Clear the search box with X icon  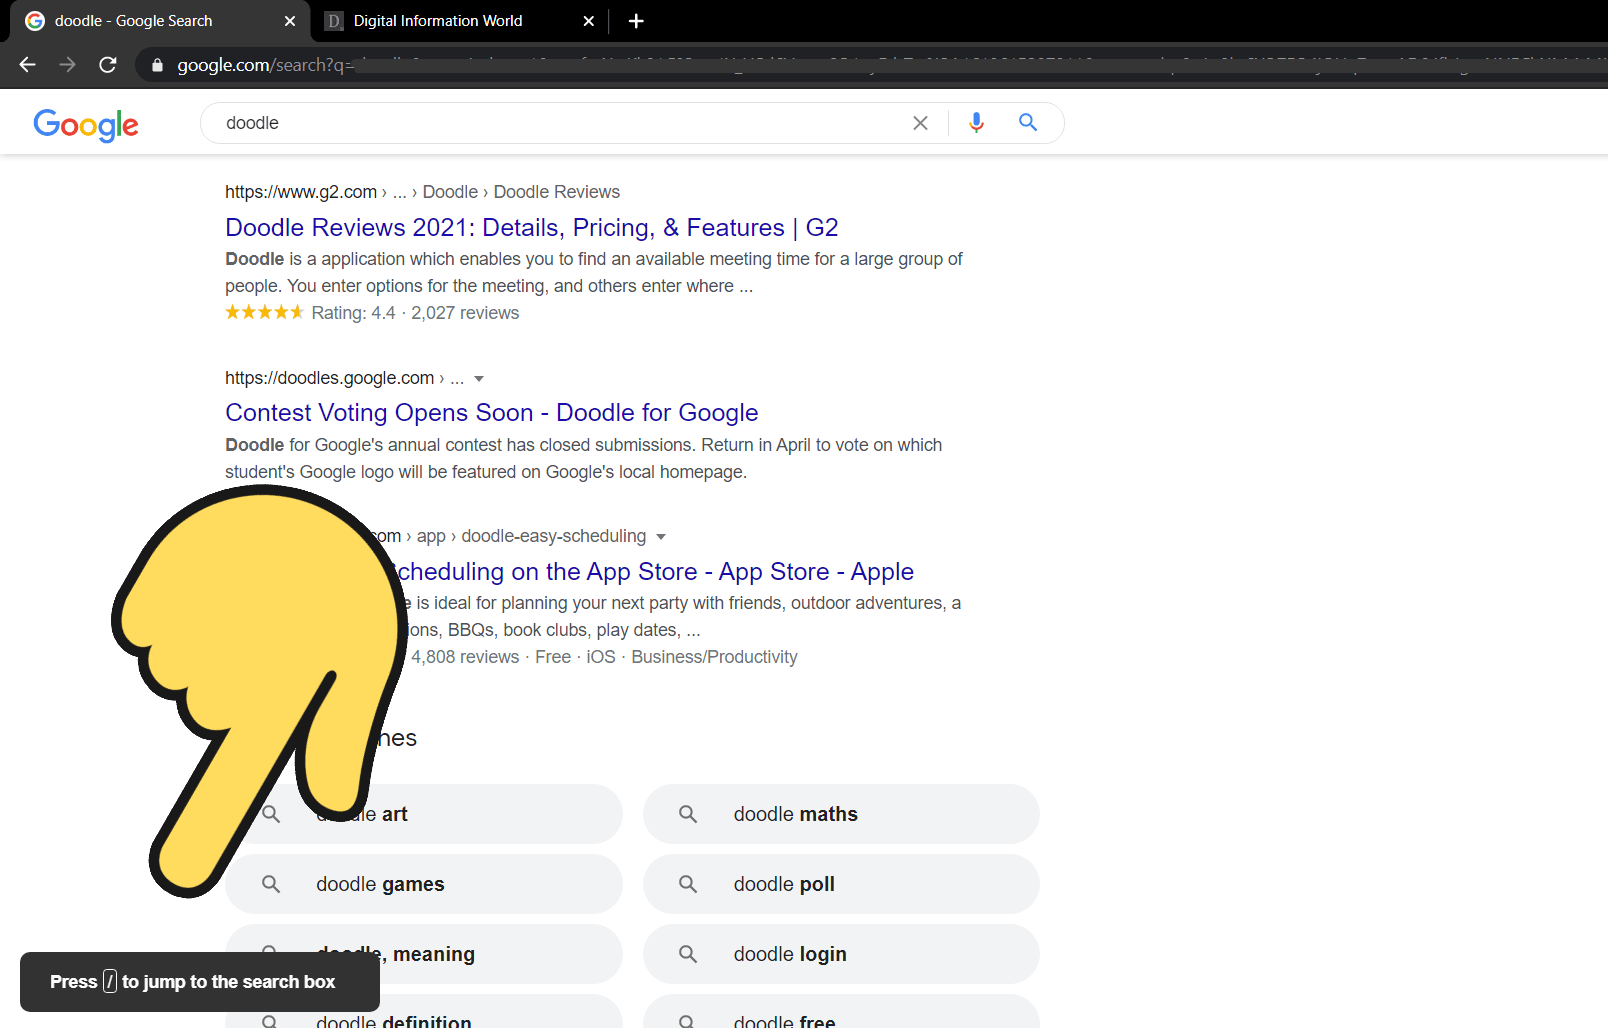coord(920,123)
